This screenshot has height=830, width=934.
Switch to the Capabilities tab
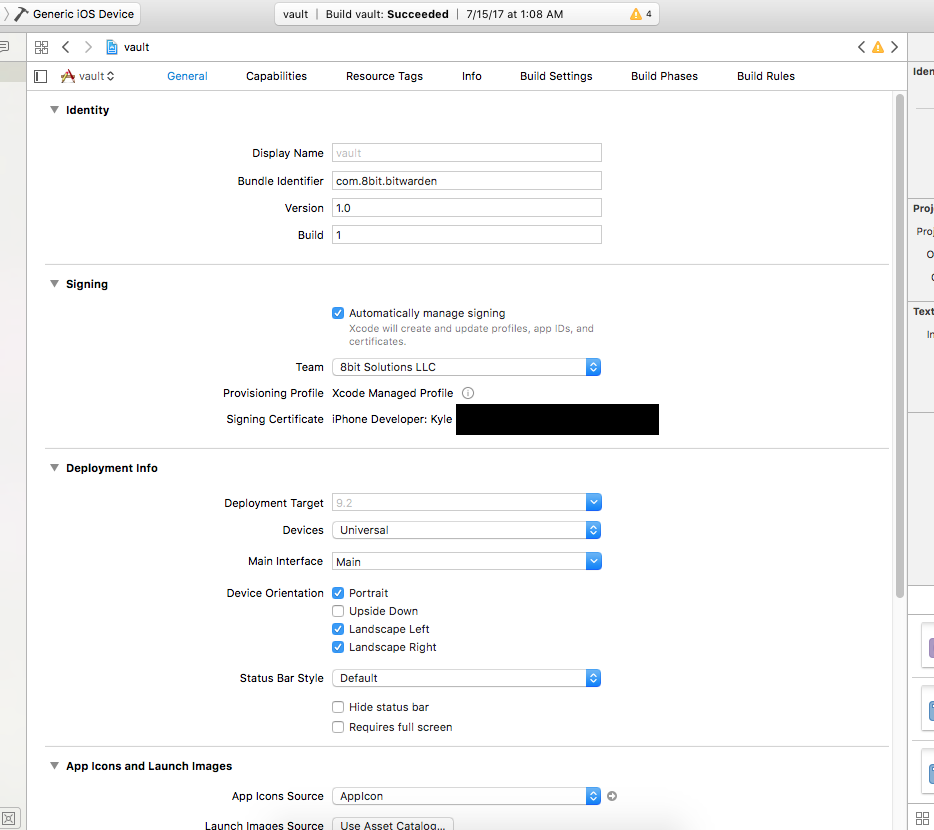[x=276, y=75]
